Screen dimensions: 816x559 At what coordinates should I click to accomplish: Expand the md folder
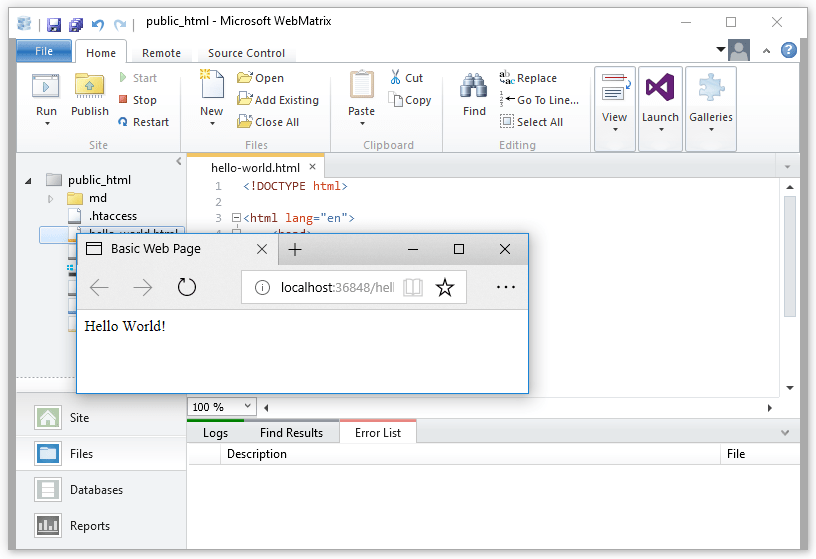click(x=50, y=198)
